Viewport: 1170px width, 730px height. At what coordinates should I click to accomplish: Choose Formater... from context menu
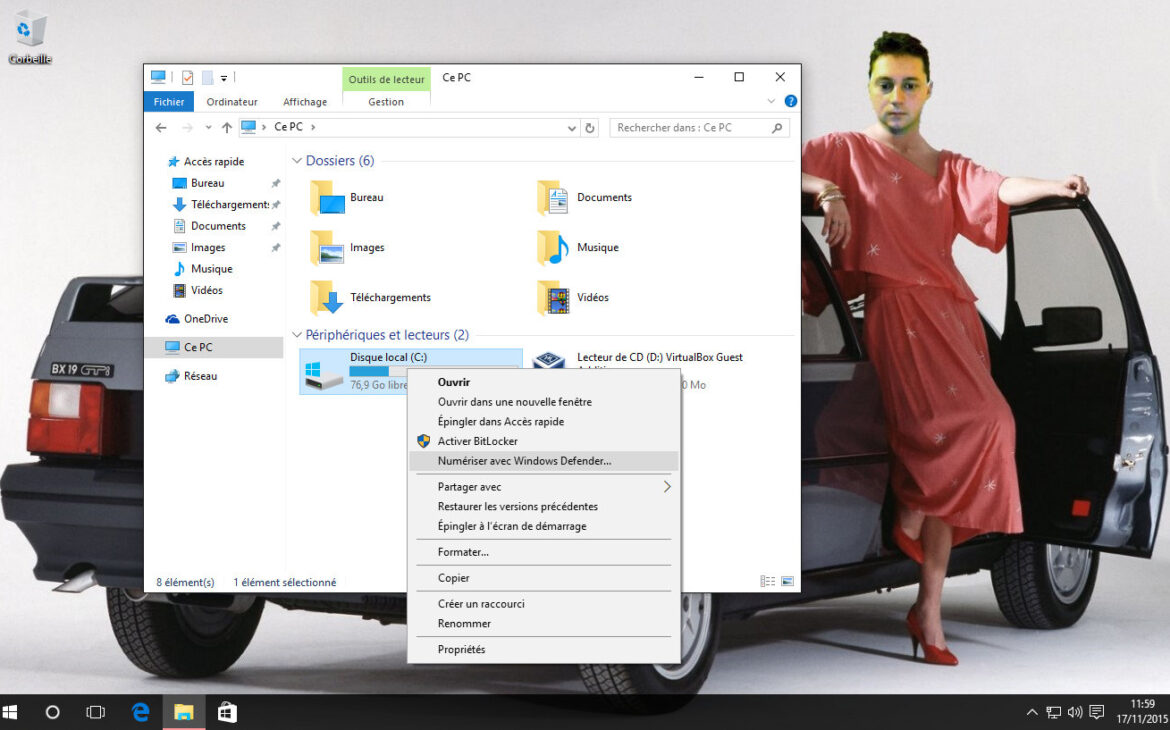click(x=463, y=552)
